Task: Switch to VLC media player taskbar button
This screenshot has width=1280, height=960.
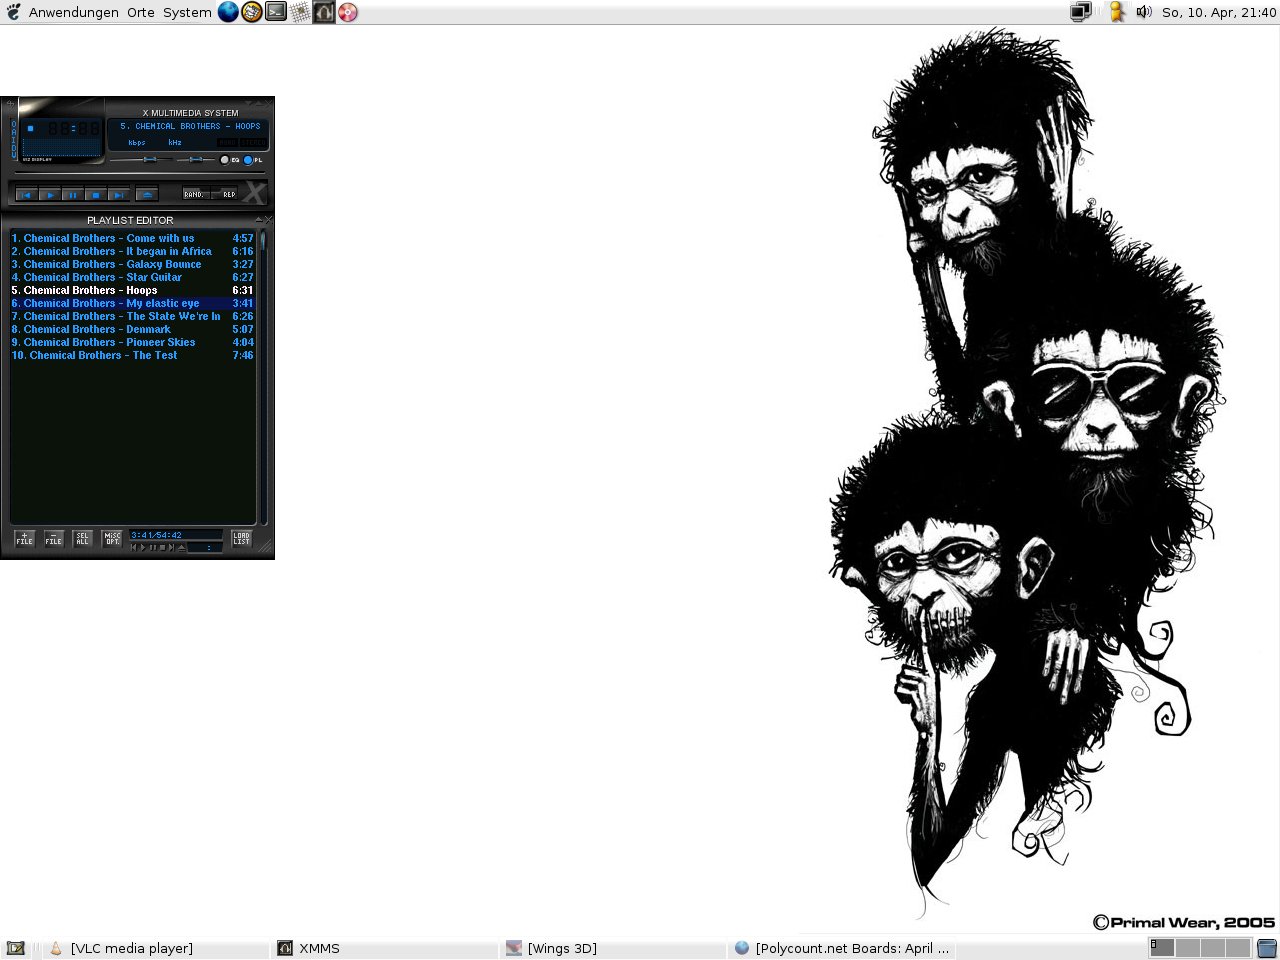Action: tap(130, 948)
